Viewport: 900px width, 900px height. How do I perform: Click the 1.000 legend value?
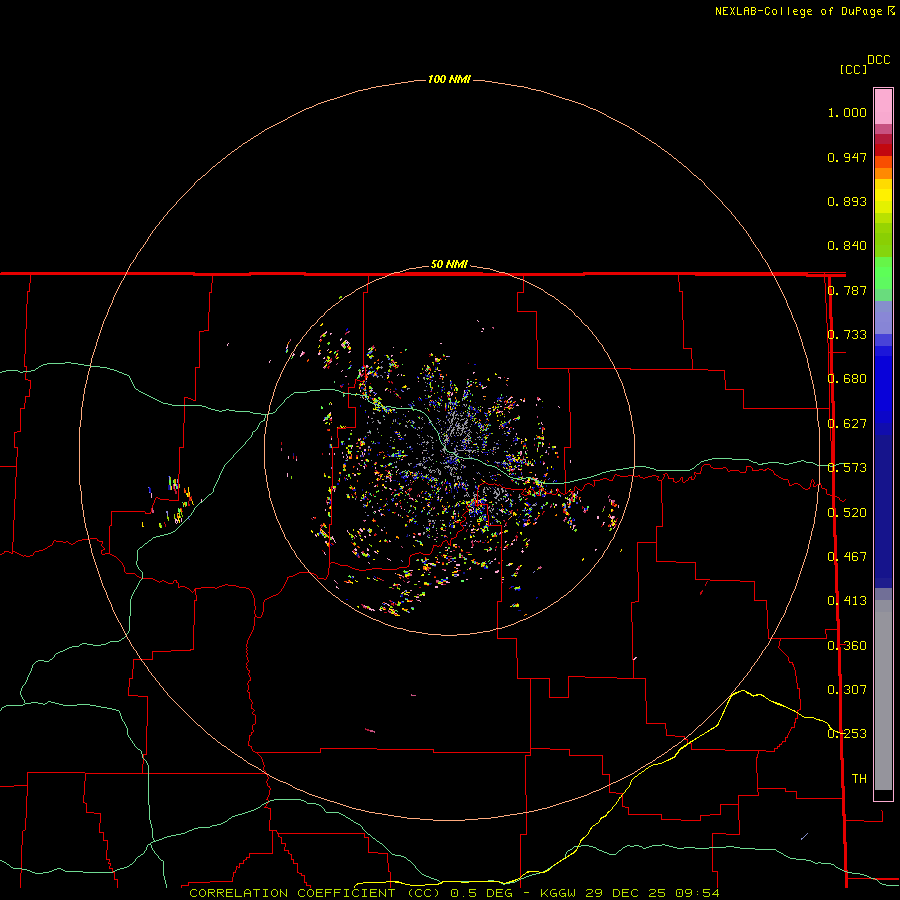click(847, 112)
